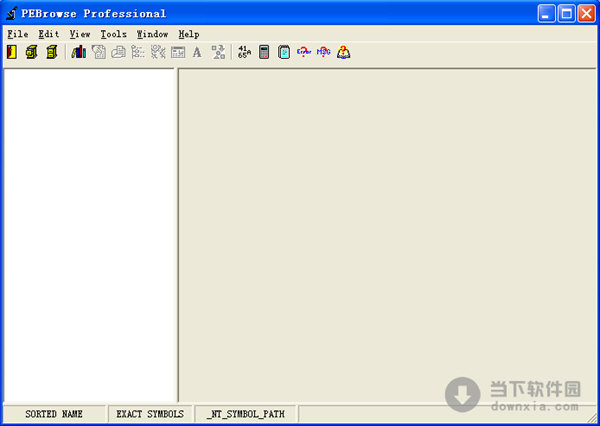Screen dimensions: 600x426
Task: Click the grayed tree view icon
Action: (138, 52)
